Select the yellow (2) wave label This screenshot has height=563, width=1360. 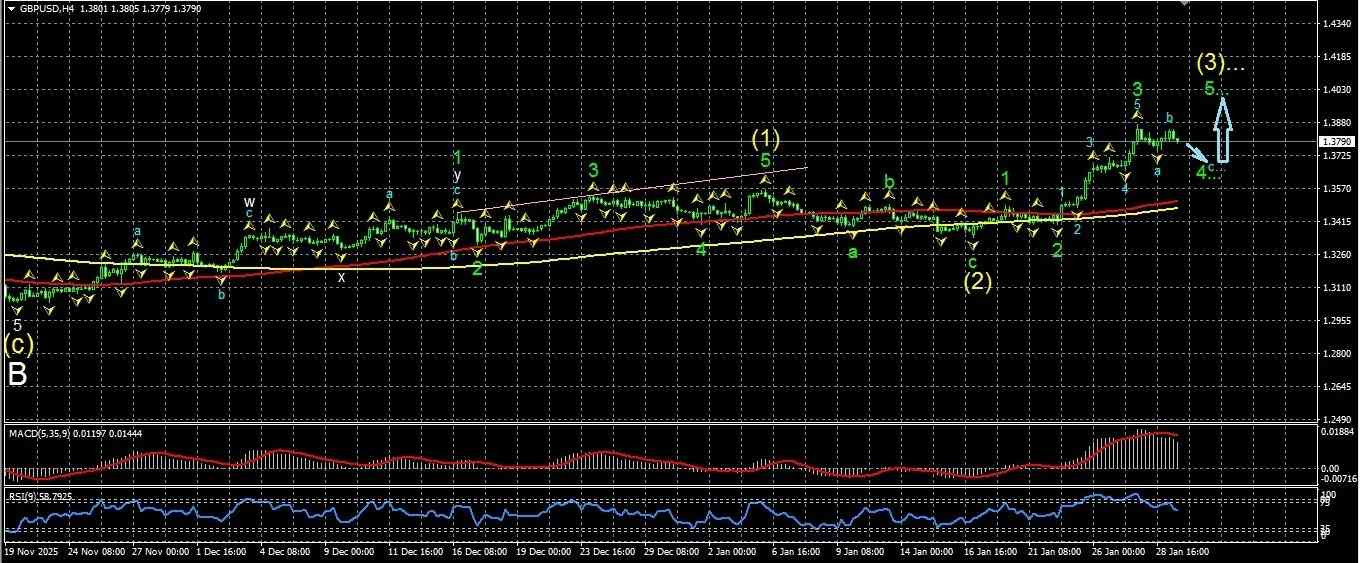coord(977,282)
